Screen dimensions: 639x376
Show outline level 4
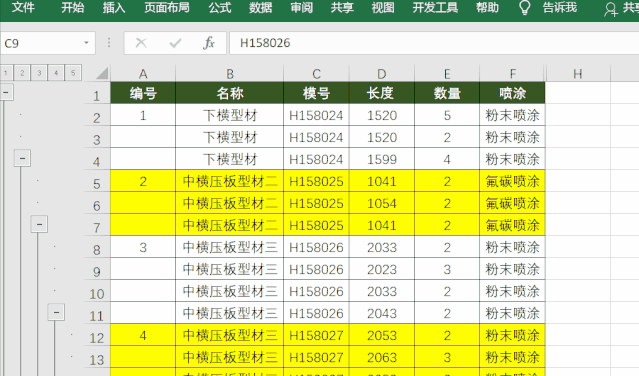(x=56, y=73)
